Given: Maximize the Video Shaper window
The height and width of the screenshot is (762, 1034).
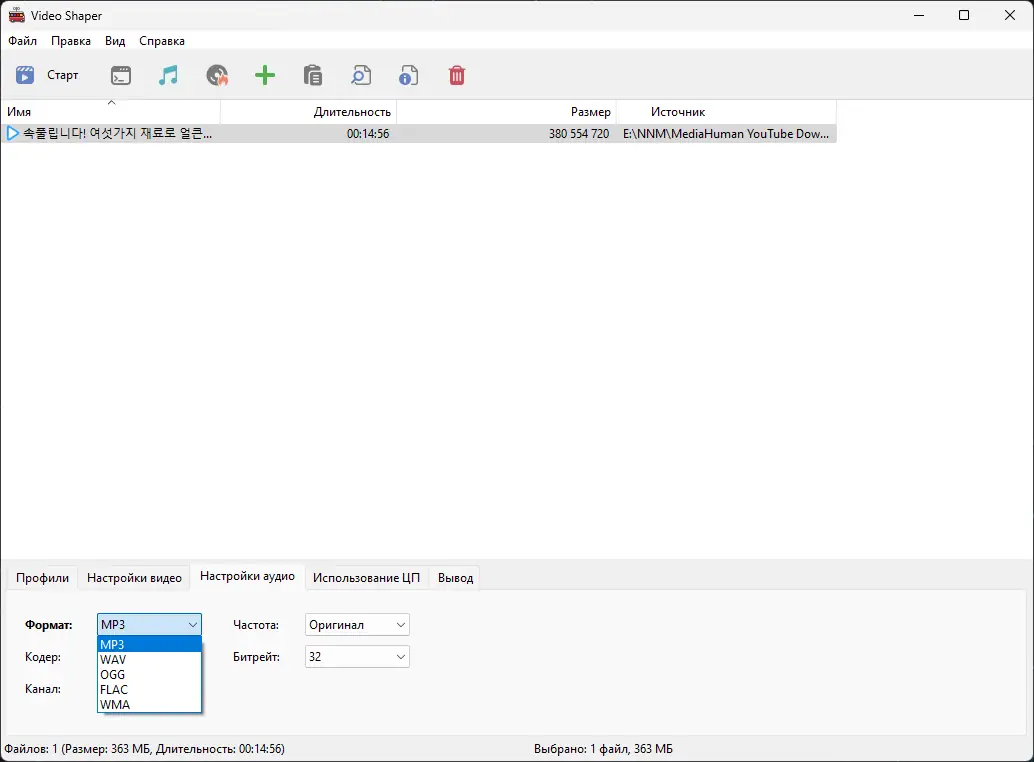Looking at the screenshot, I should click(964, 15).
